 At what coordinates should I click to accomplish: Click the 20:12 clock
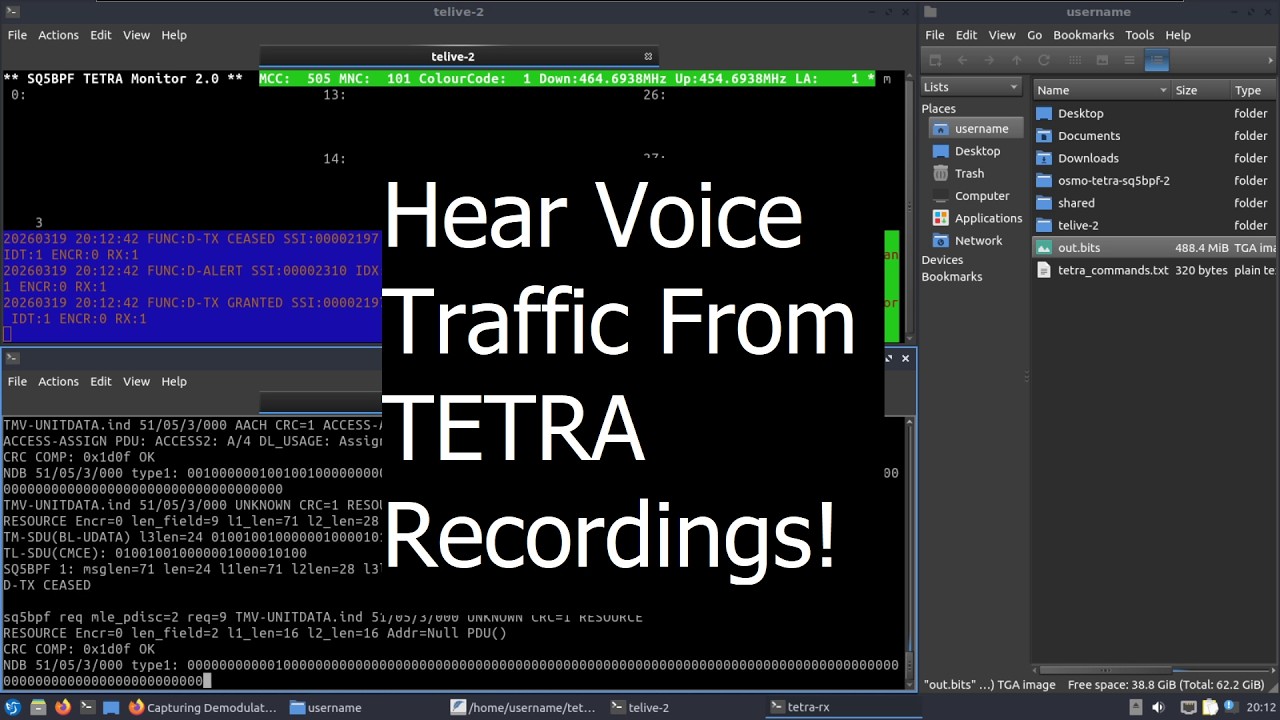pyautogui.click(x=1260, y=707)
